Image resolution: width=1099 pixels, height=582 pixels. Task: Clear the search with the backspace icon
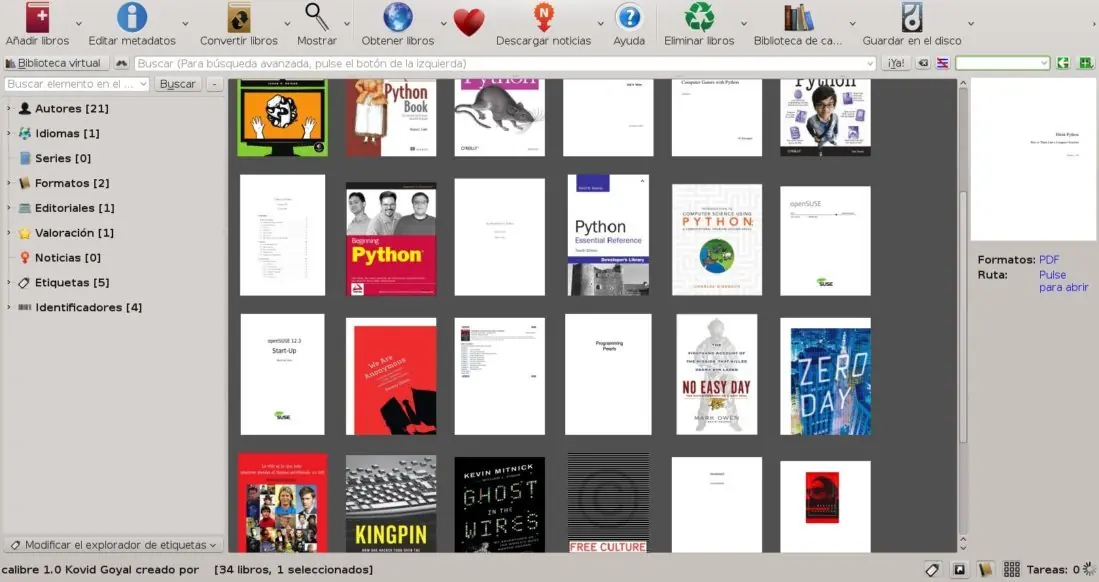coord(923,63)
